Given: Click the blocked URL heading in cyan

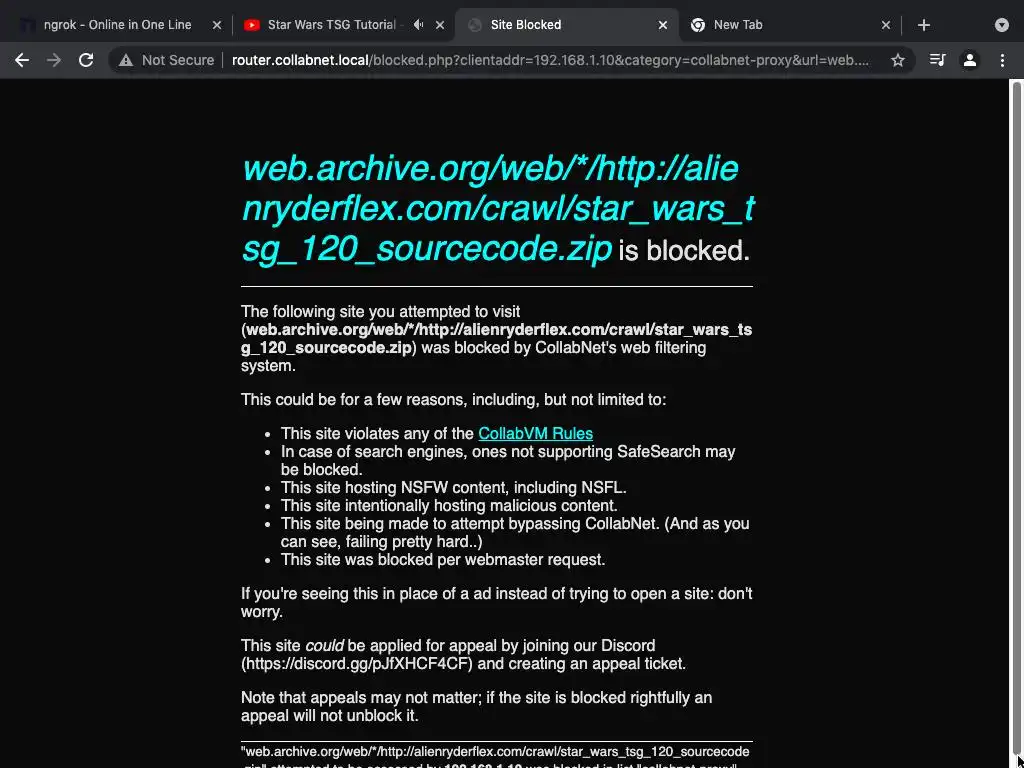Looking at the screenshot, I should click(x=498, y=209).
